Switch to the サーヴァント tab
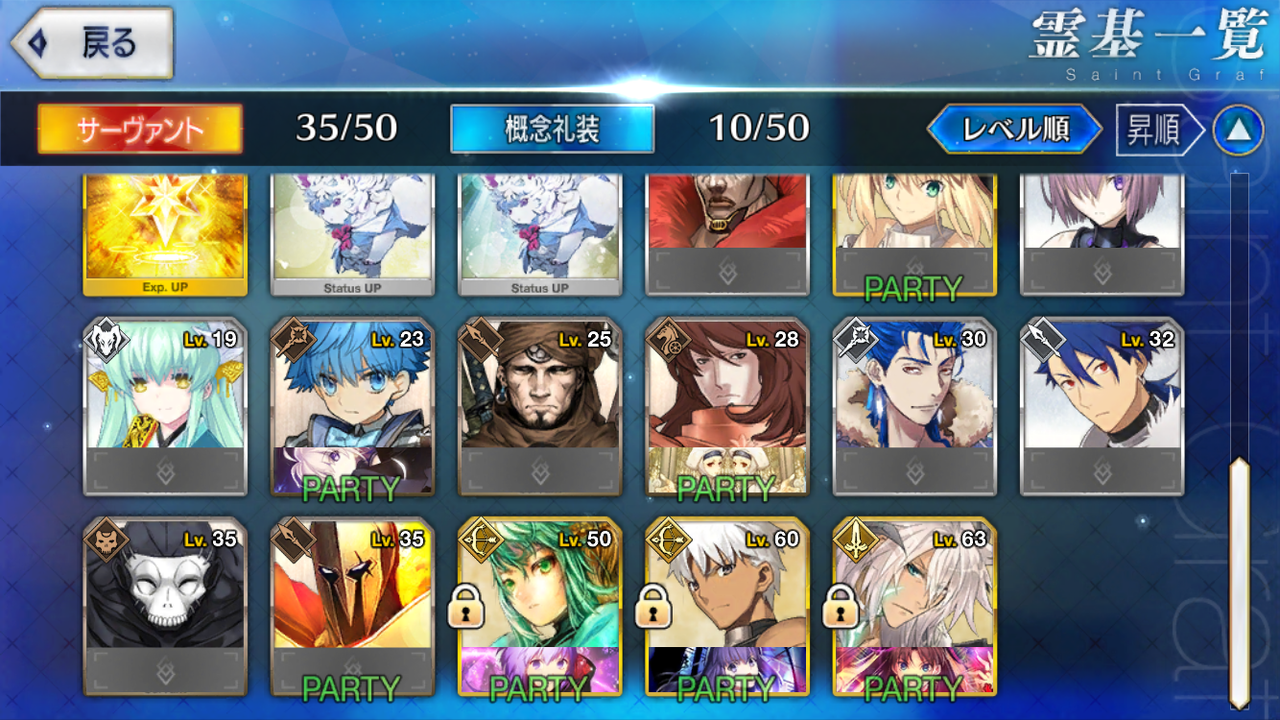This screenshot has height=720, width=1280. (140, 129)
